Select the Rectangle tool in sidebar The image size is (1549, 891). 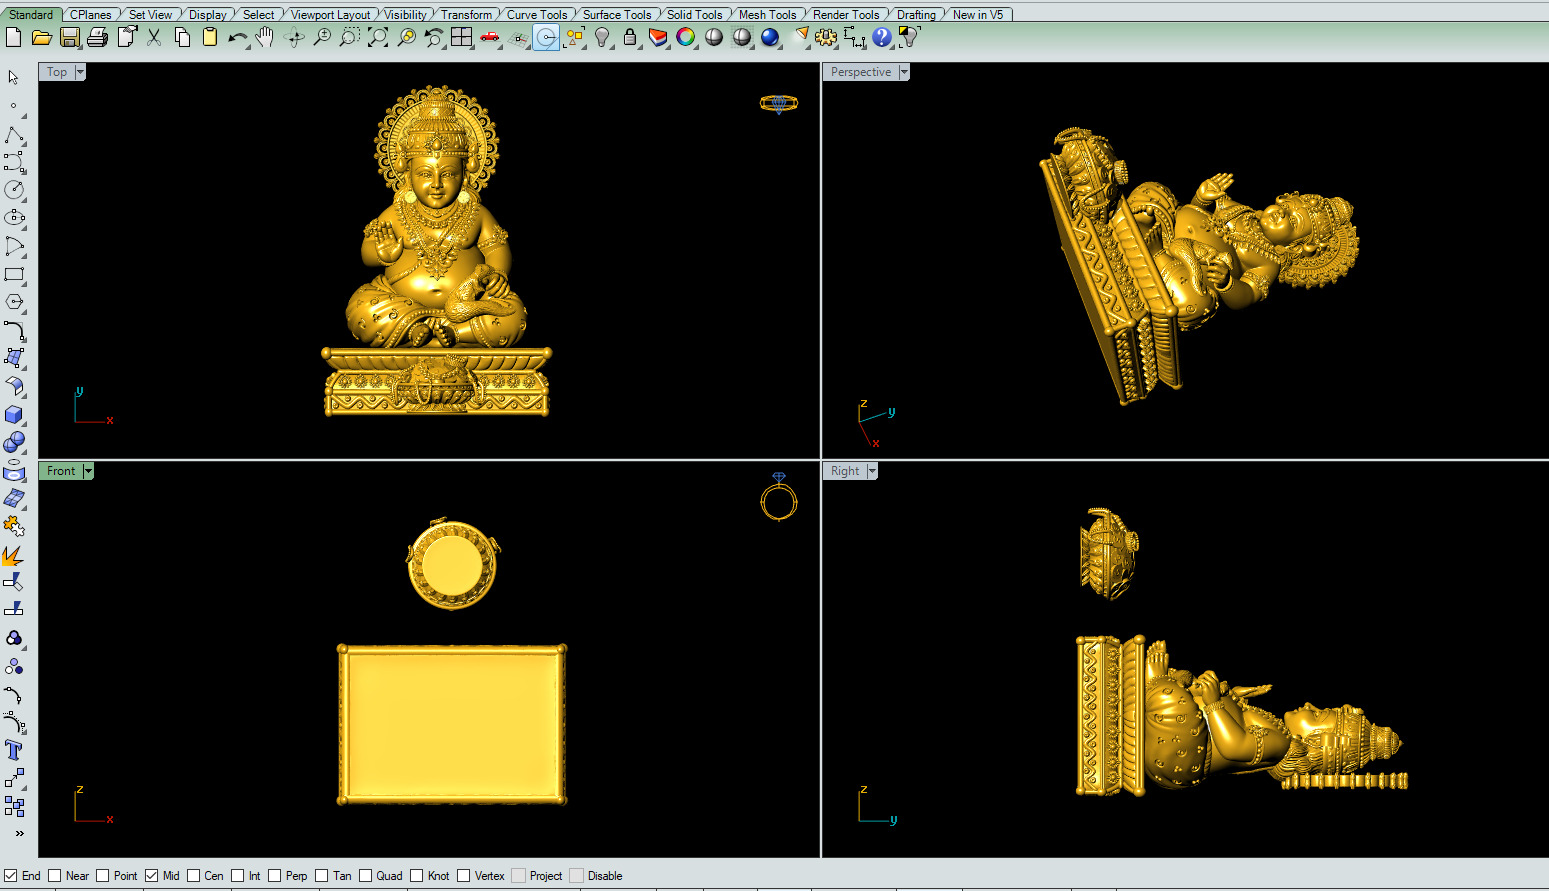pyautogui.click(x=14, y=274)
